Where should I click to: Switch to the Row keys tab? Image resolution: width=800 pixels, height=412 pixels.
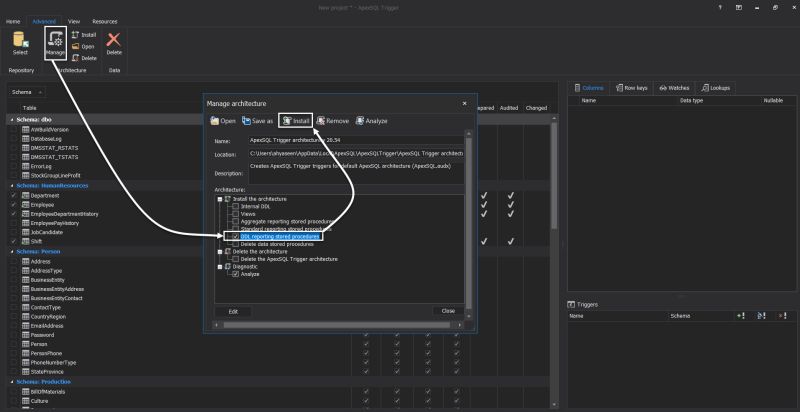point(631,88)
